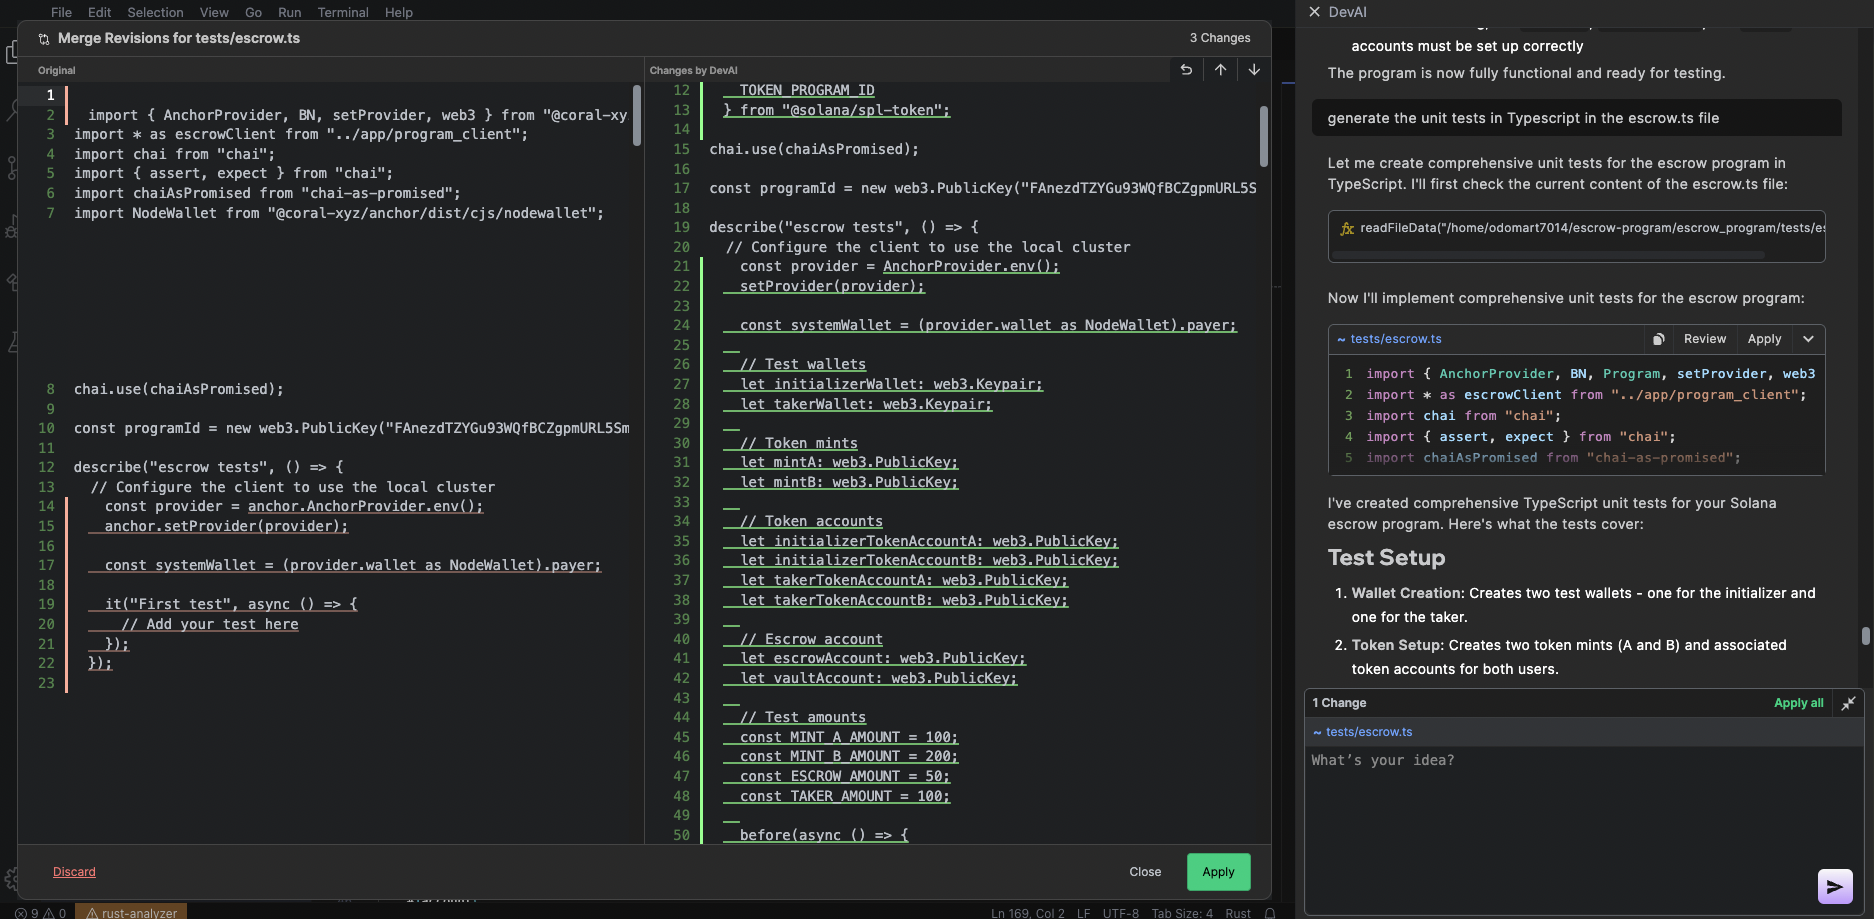Expand the Apply dropdown chevron in code snippet
Screen dimensions: 1874x919
(x=1808, y=339)
